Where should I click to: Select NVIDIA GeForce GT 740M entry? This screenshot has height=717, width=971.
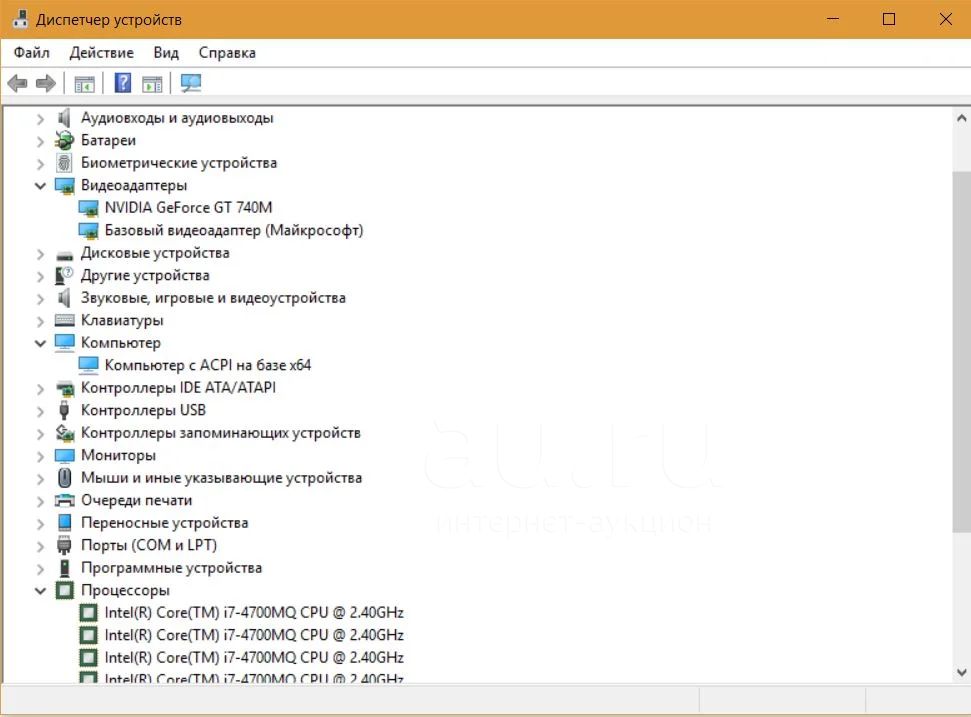[188, 207]
